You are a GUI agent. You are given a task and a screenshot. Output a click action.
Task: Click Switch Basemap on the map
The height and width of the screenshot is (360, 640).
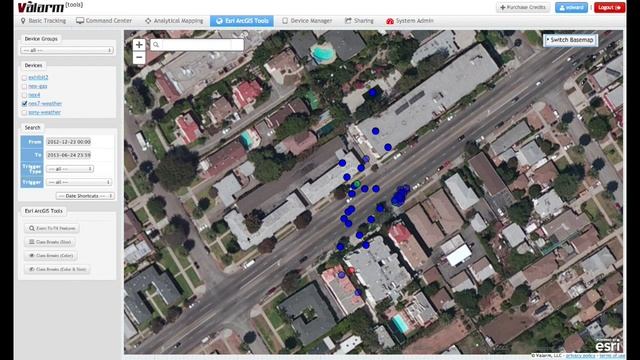point(570,40)
